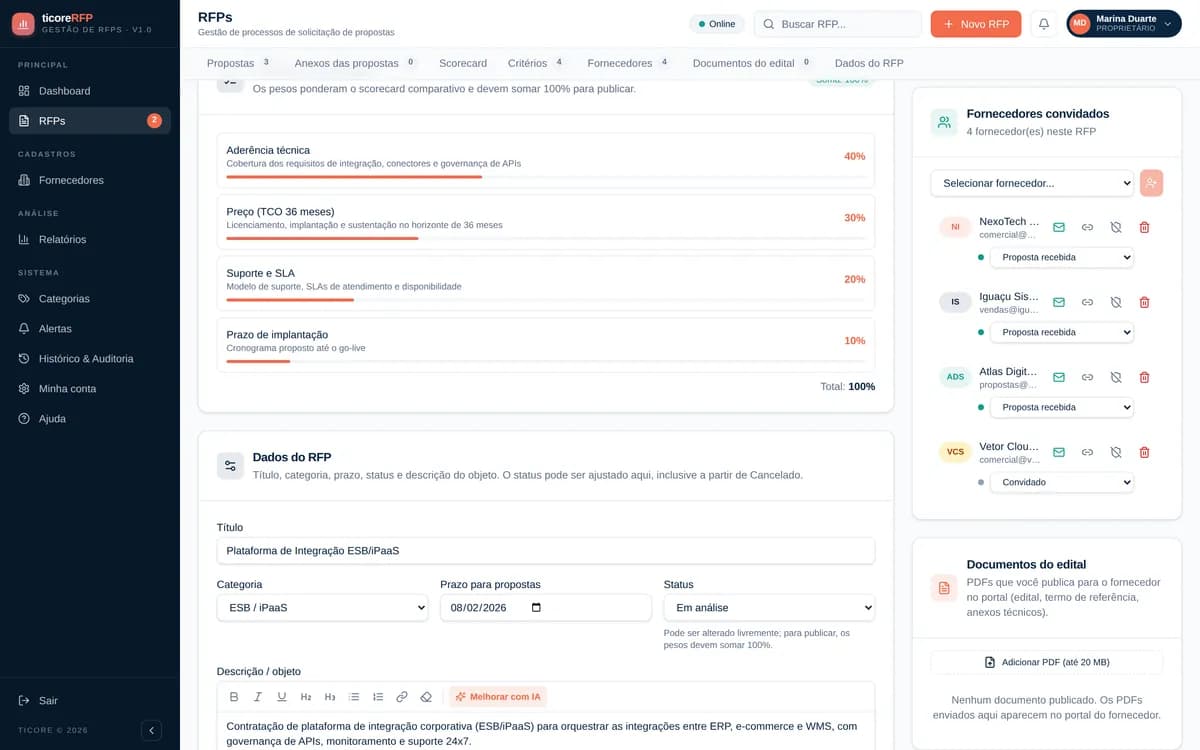Copy portal link for Iguaçu Sis
The height and width of the screenshot is (750, 1200).
[1087, 302]
